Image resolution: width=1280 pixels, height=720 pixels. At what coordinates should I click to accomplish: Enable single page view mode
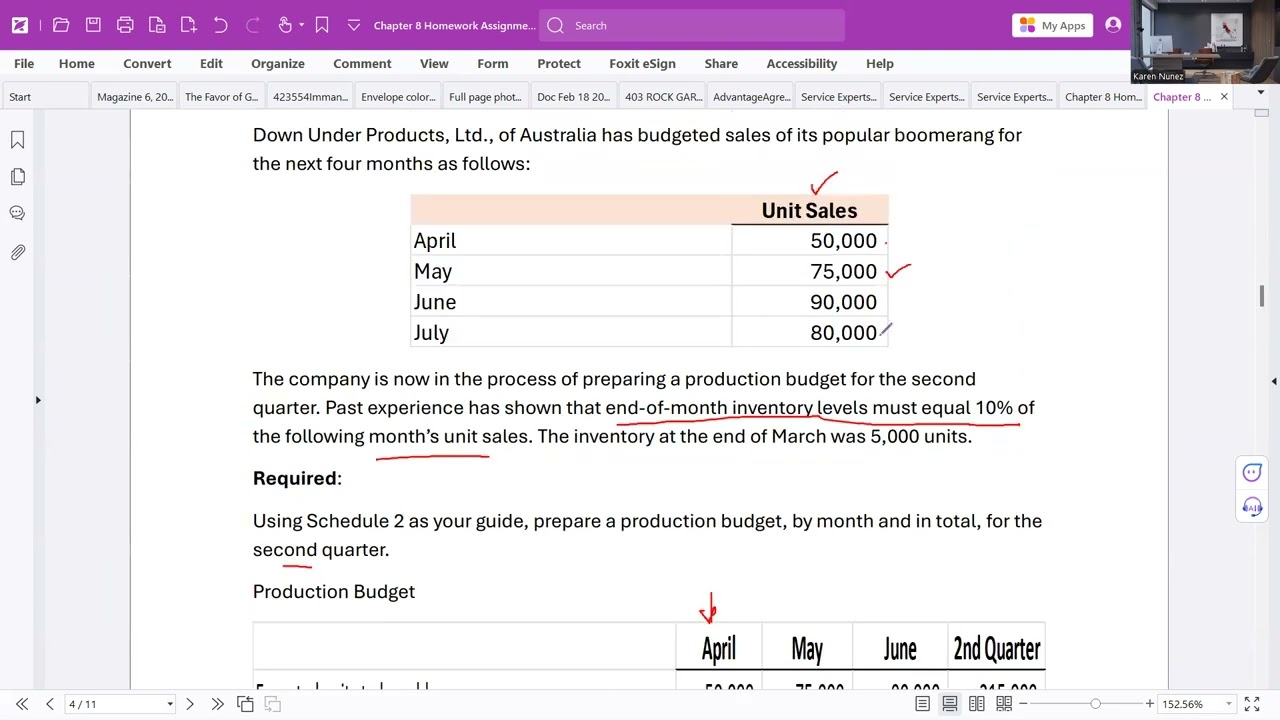[x=923, y=704]
